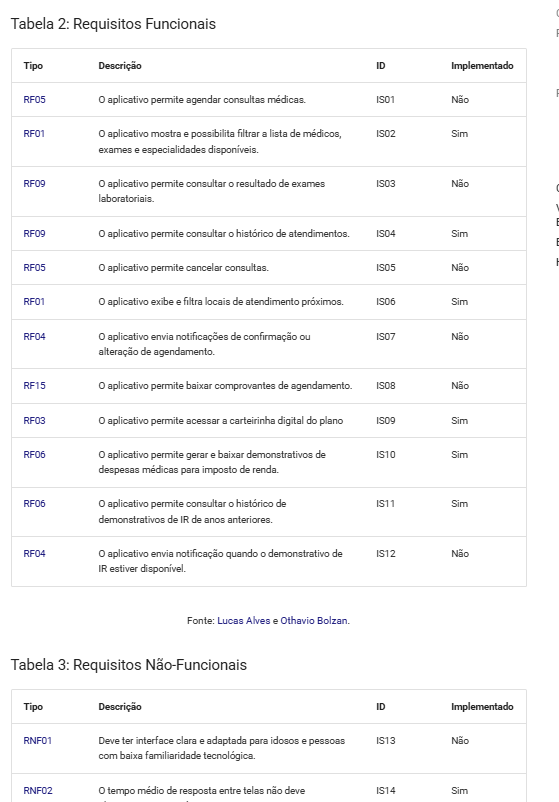The height and width of the screenshot is (802, 559).
Task: Click the RNF01 requirement link
Action: (x=38, y=741)
